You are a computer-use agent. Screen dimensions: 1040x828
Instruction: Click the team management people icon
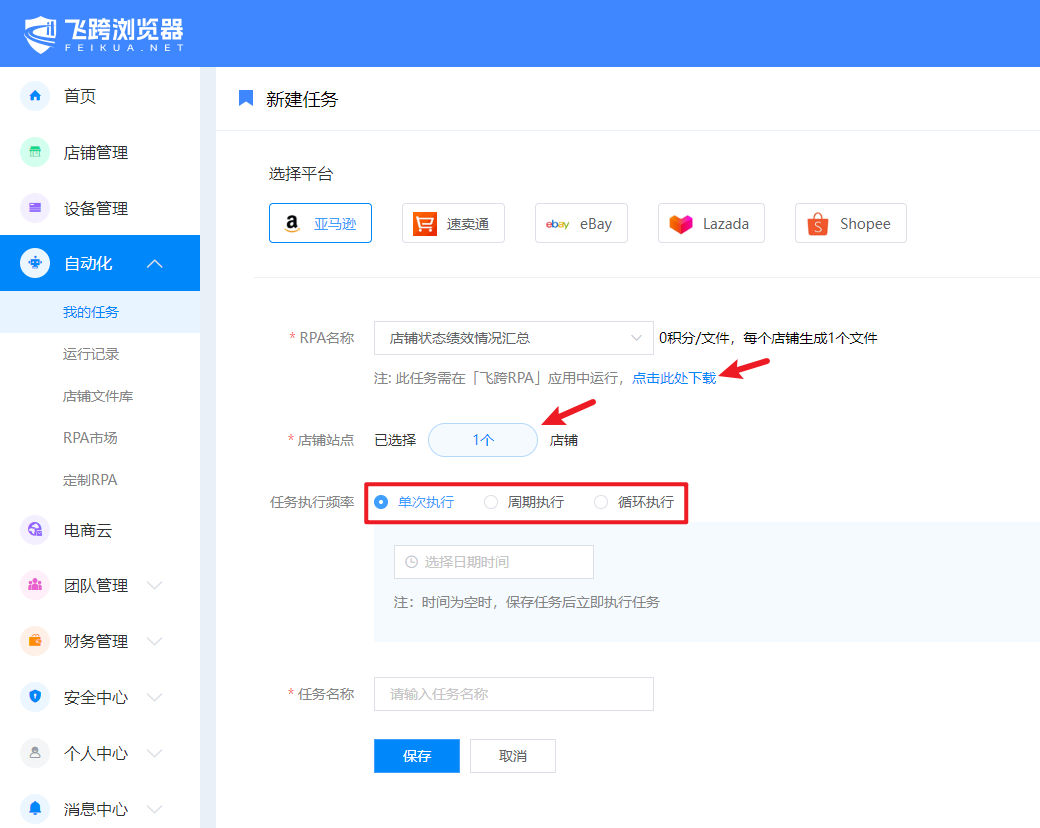coord(35,585)
